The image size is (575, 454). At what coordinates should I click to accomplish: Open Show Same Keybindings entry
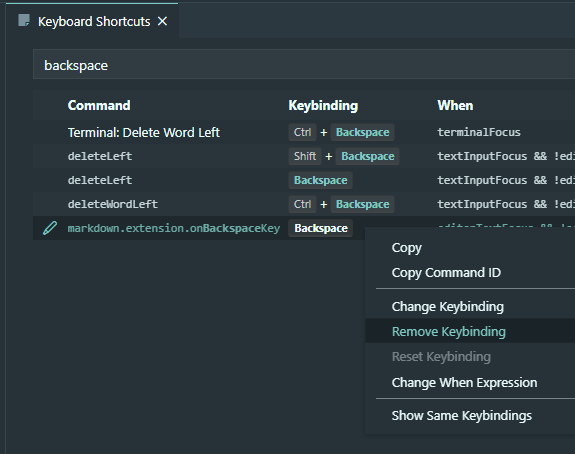462,415
